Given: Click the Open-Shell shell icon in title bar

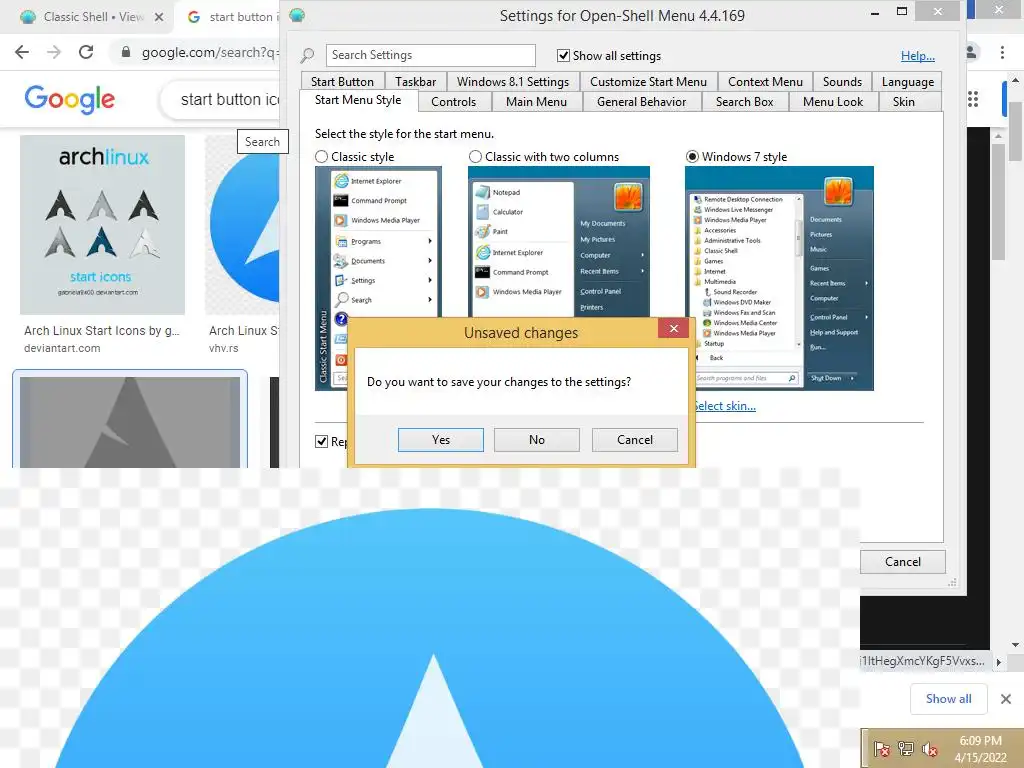Looking at the screenshot, I should [297, 15].
